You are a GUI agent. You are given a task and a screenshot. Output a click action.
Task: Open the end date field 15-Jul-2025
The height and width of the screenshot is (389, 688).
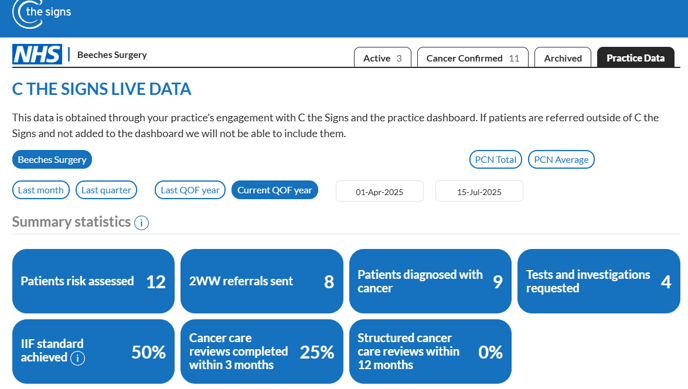tap(479, 192)
